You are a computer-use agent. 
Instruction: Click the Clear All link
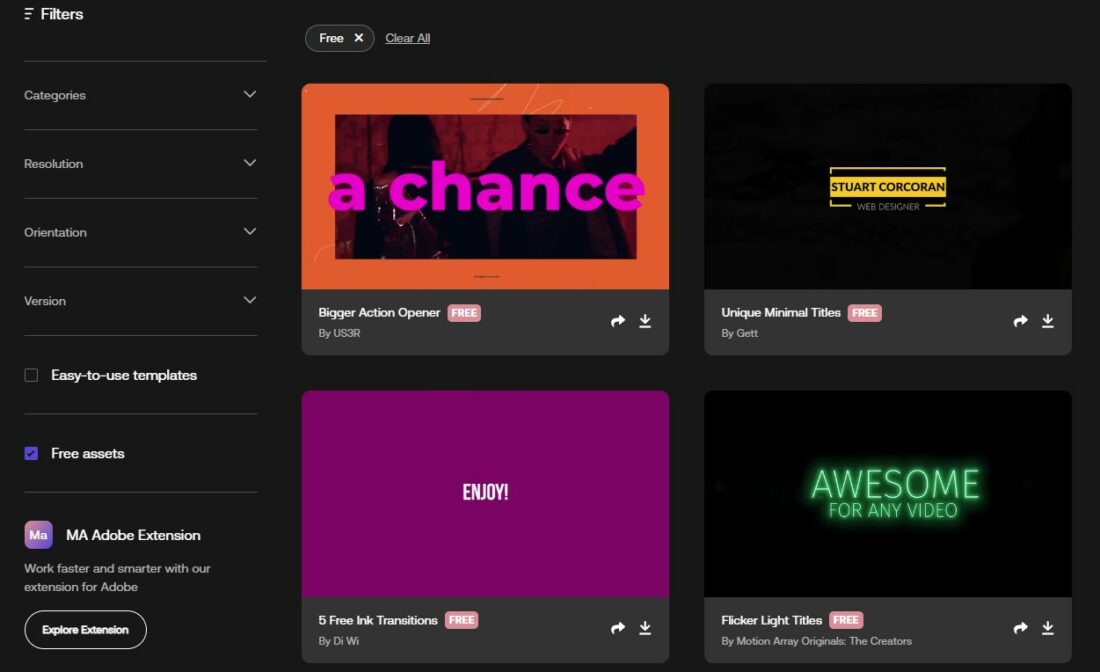pos(407,38)
